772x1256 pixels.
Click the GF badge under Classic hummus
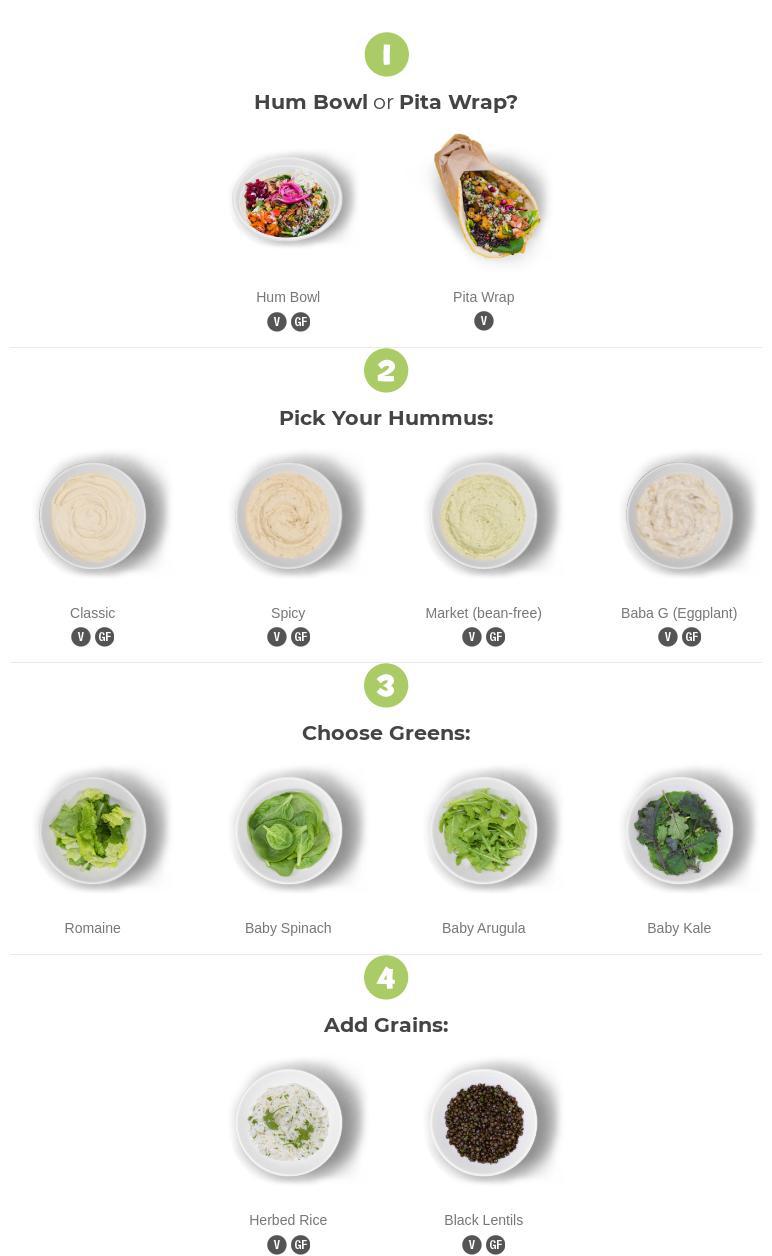pos(105,637)
